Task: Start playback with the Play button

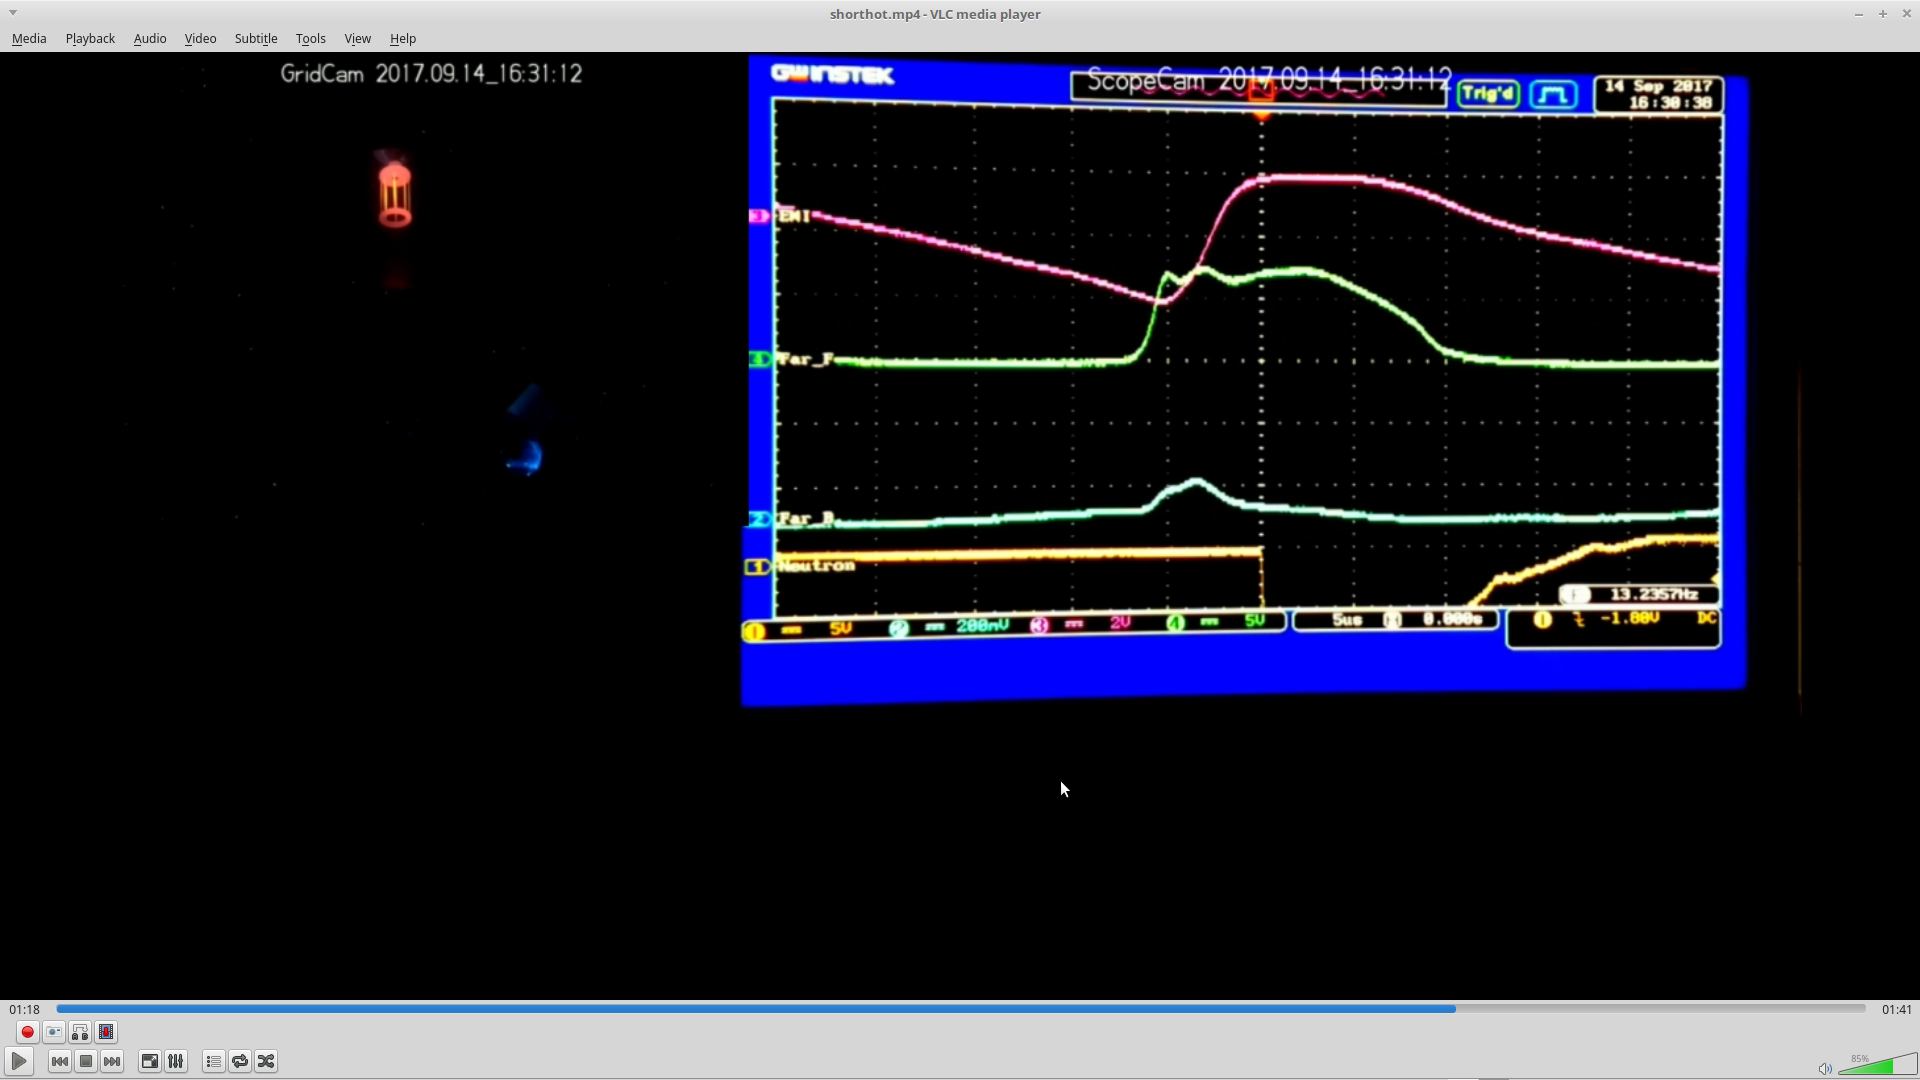Action: click(19, 1061)
